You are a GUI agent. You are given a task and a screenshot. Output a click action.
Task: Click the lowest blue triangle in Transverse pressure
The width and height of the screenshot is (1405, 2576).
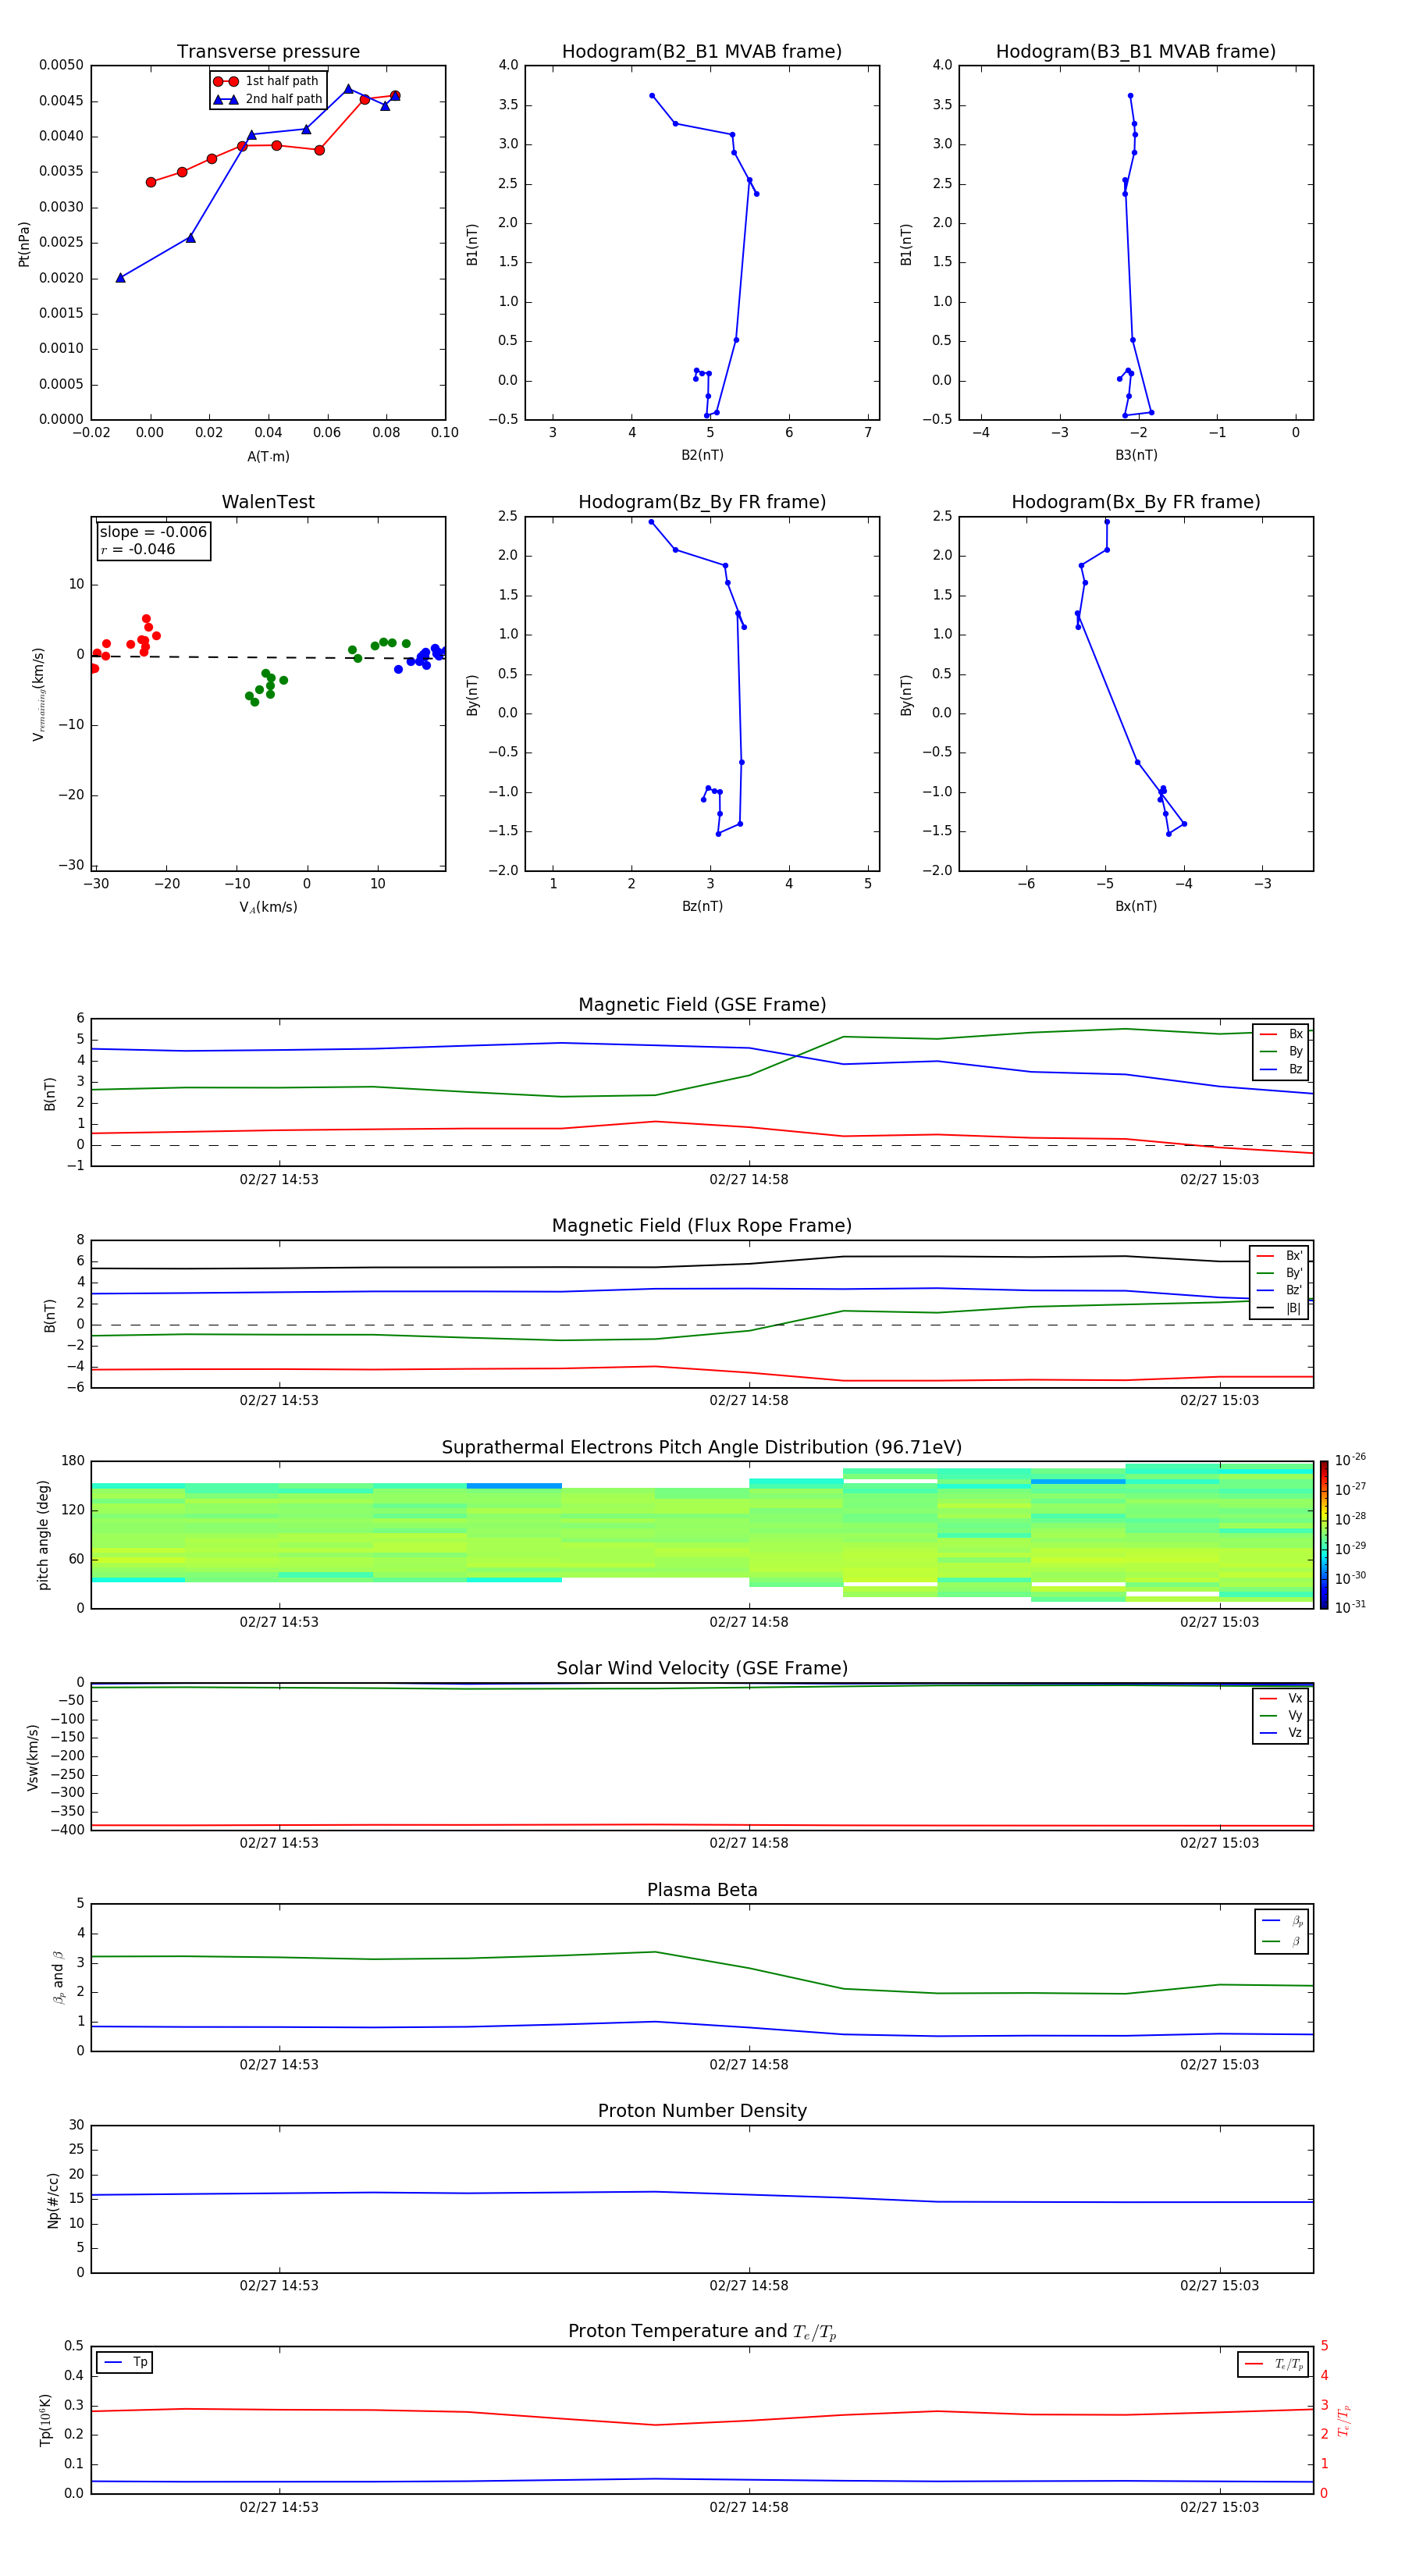[121, 278]
